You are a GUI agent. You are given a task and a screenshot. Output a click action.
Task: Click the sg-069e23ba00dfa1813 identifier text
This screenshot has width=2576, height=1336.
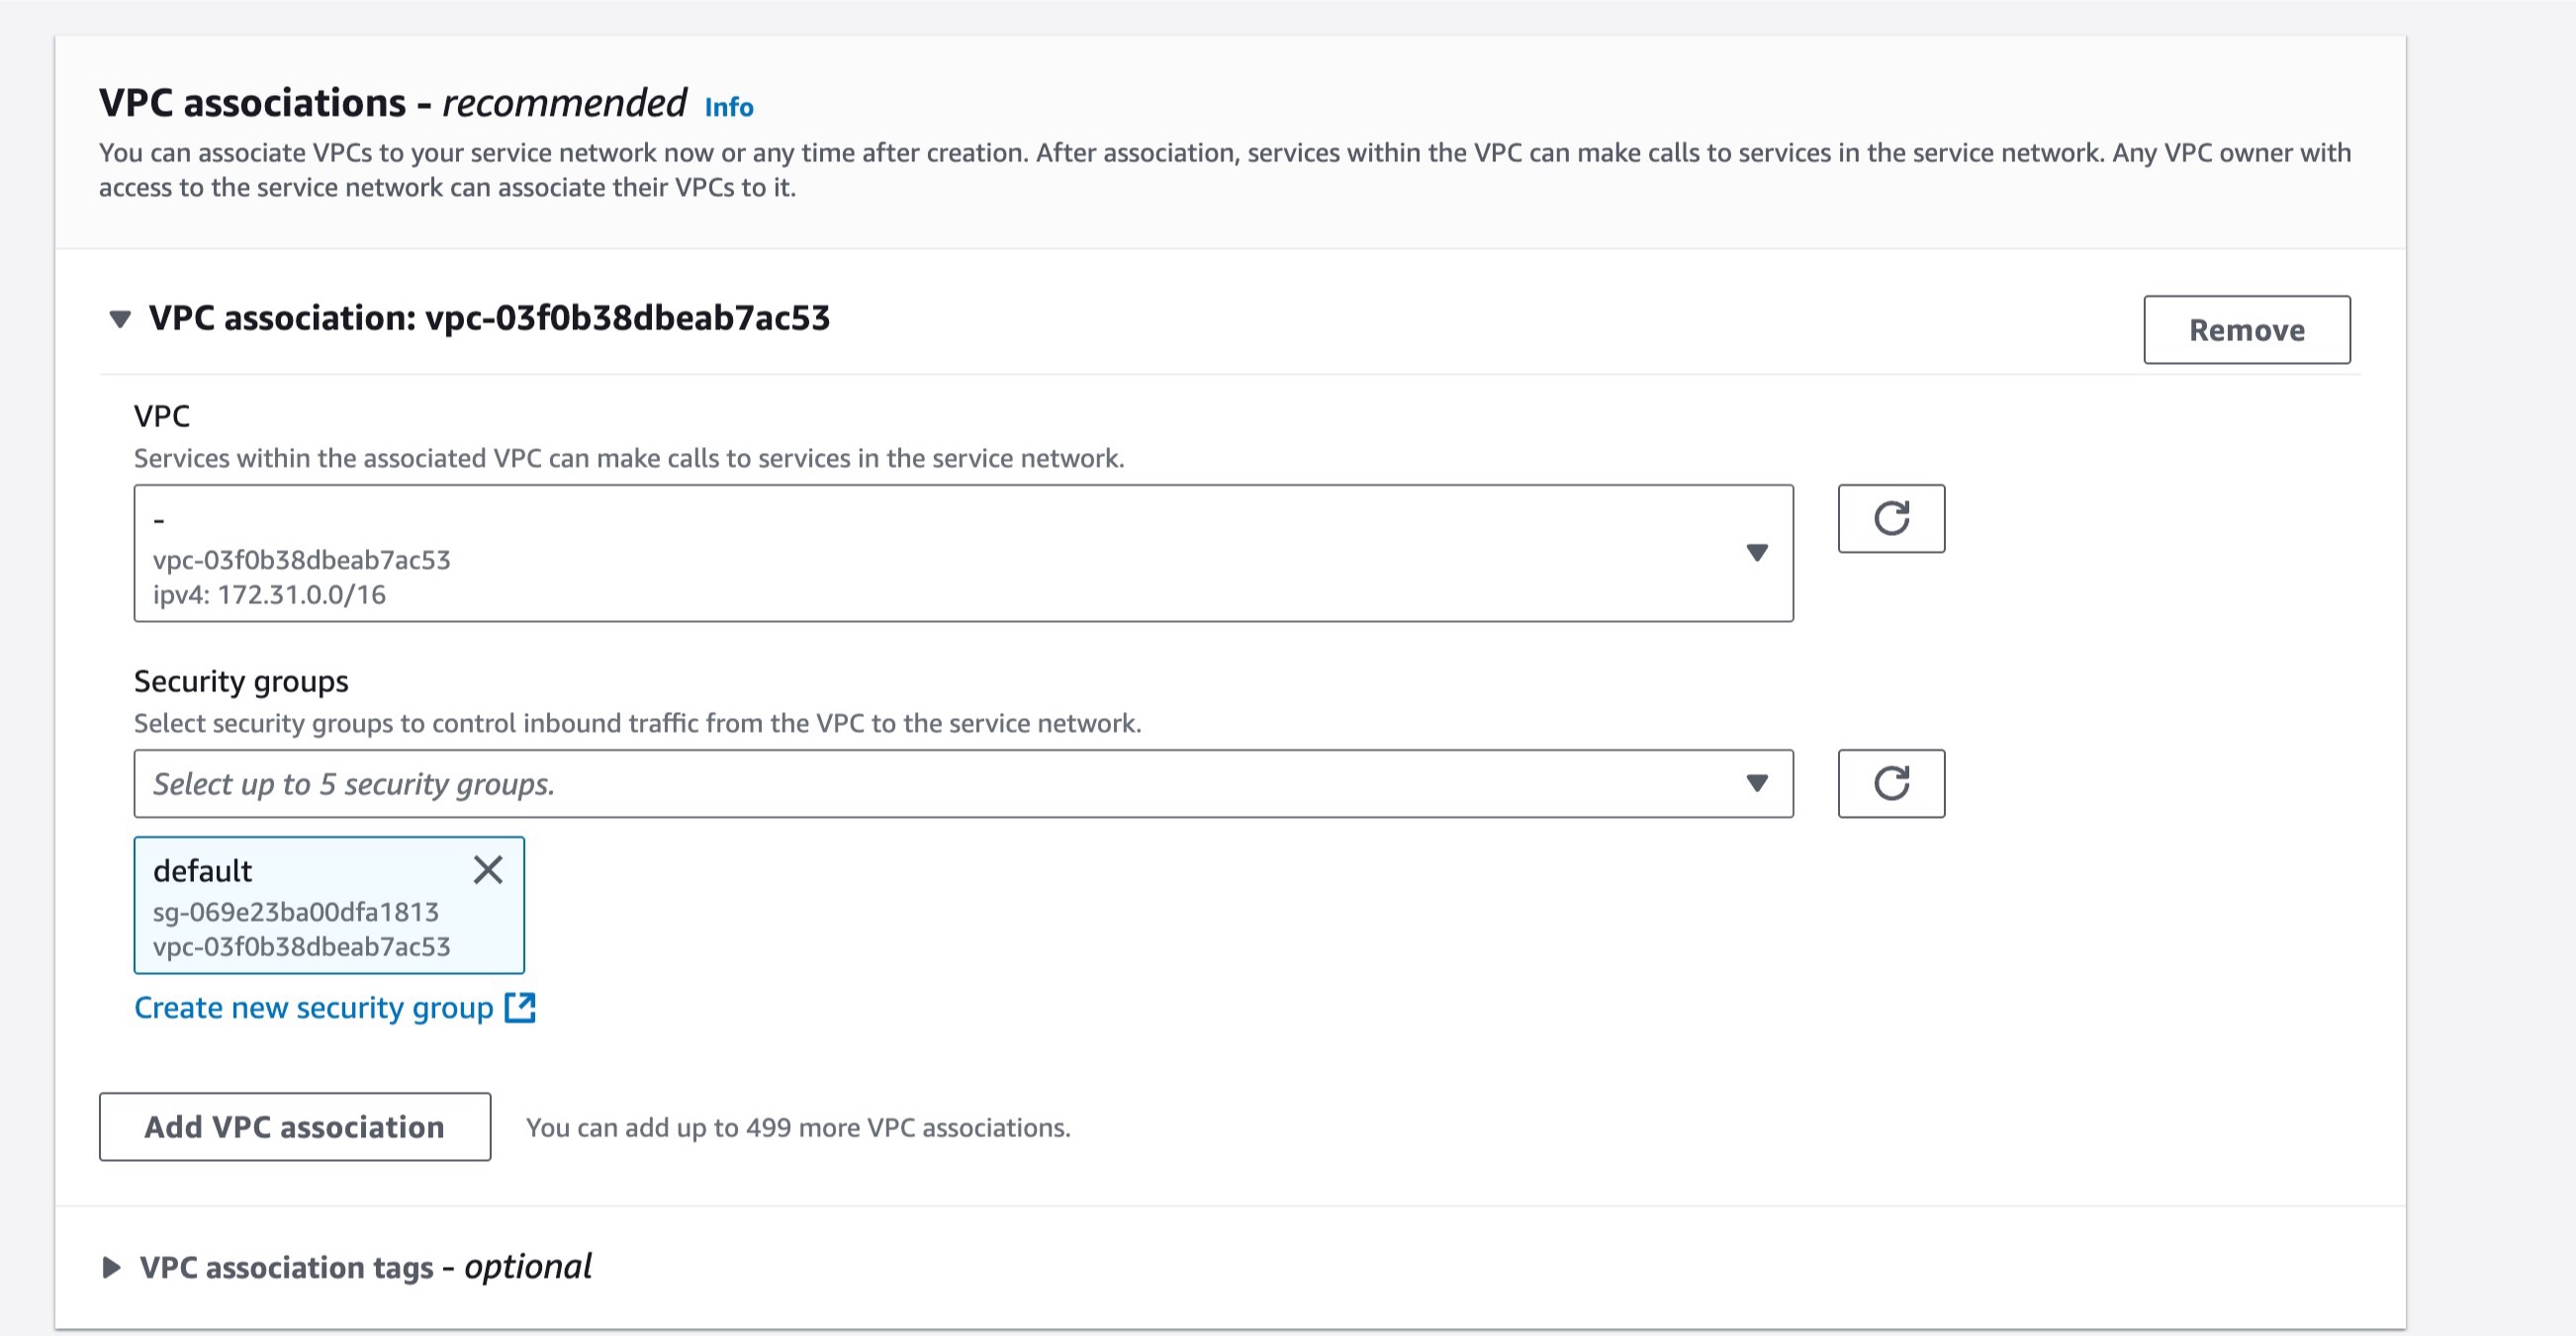point(296,912)
